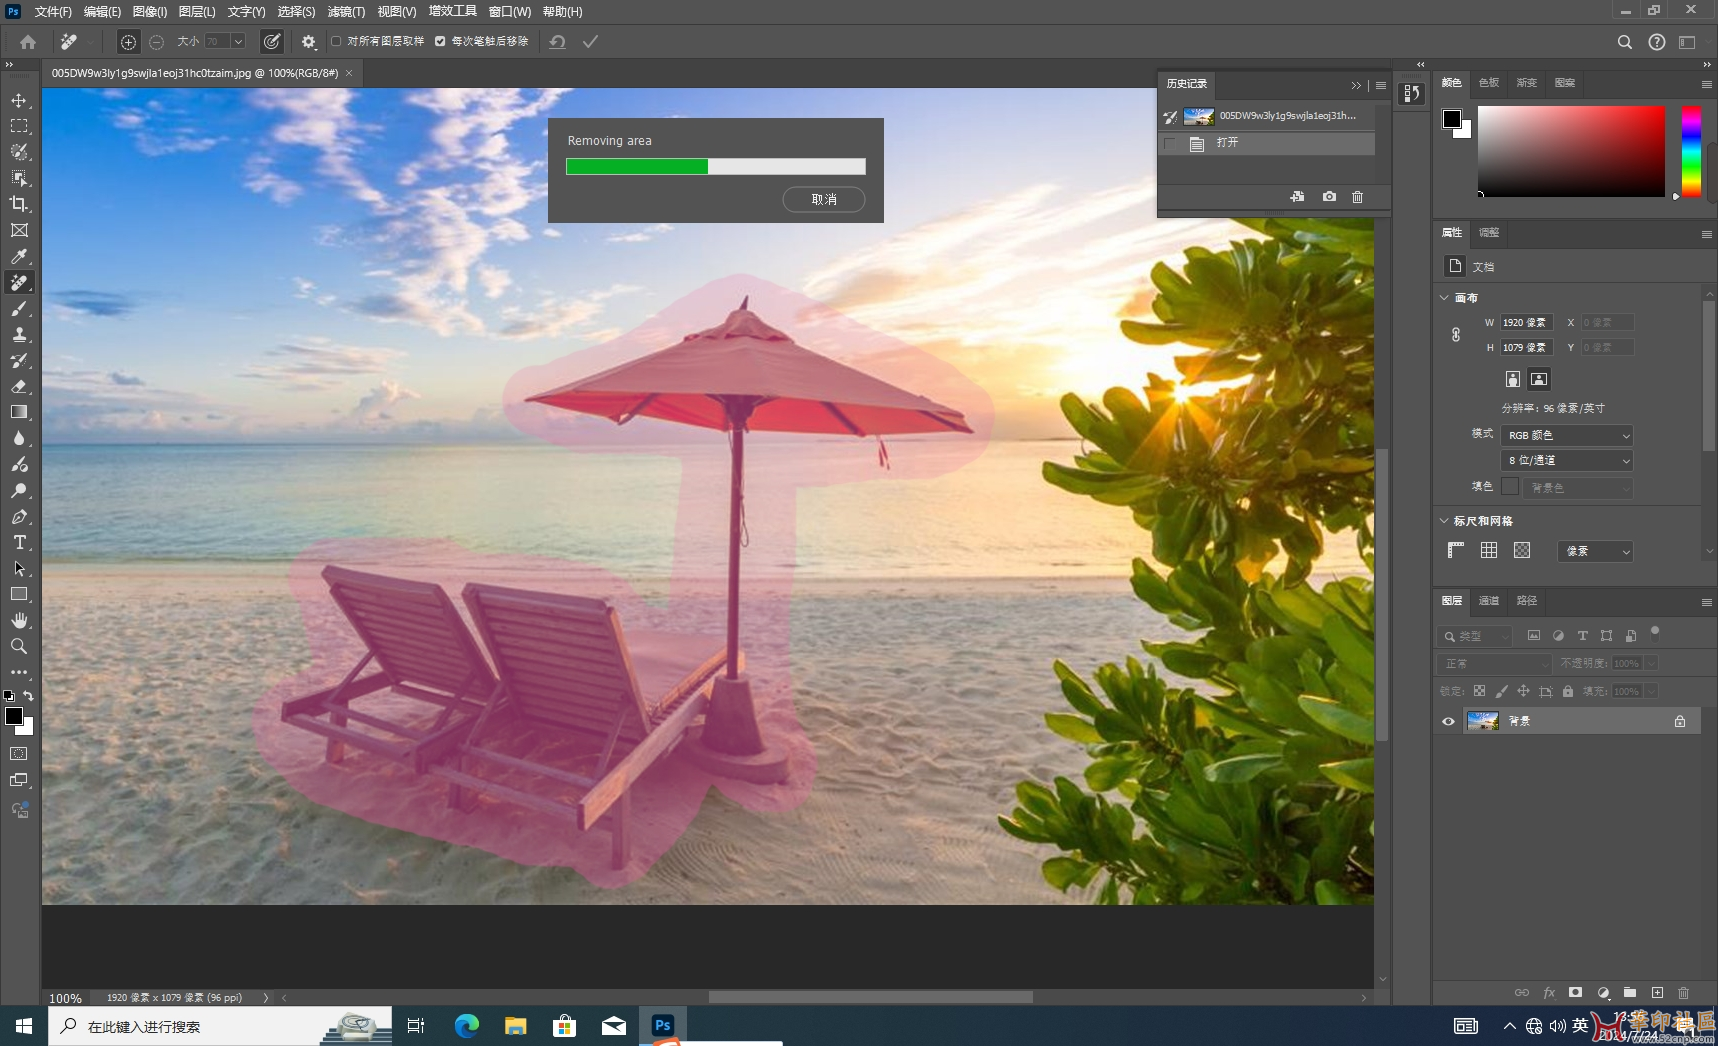The width and height of the screenshot is (1718, 1046).
Task: Select landscape canvas orientation button
Action: coord(1539,379)
